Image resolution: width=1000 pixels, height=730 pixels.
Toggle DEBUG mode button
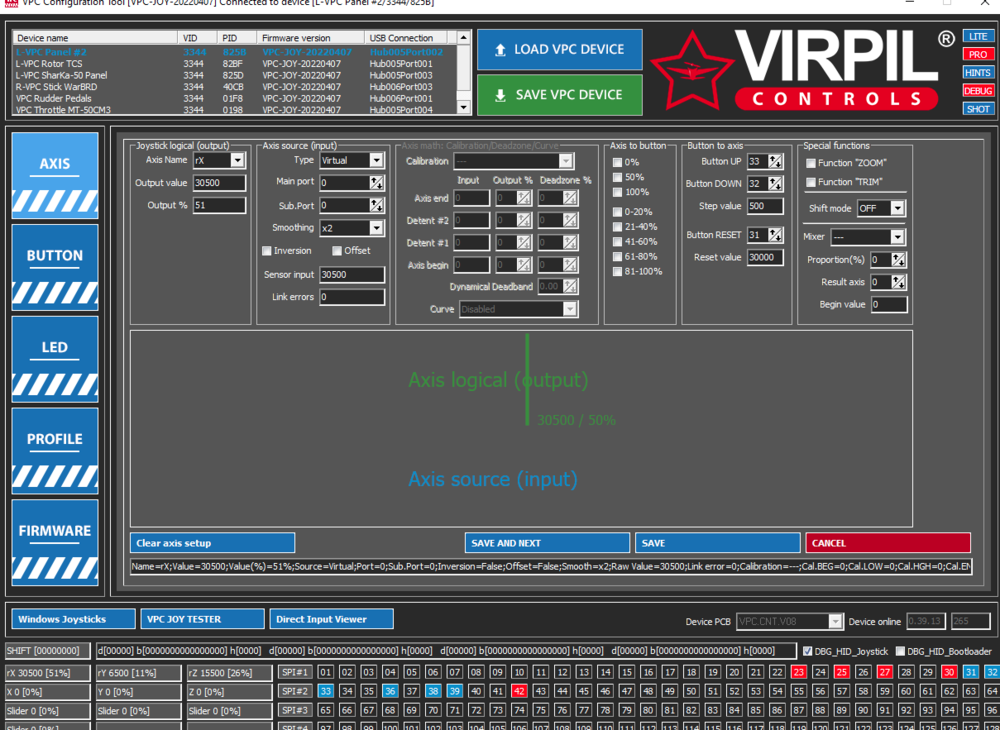(x=978, y=91)
